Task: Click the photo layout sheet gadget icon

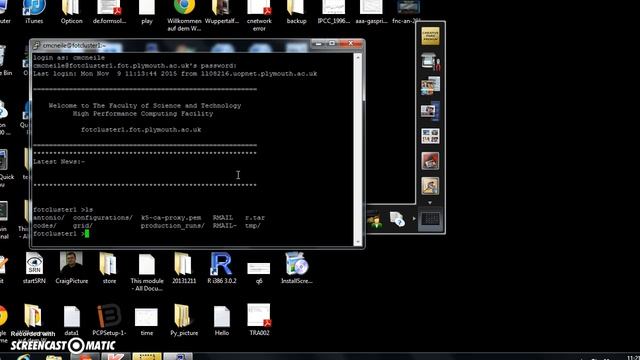Action: coord(430,136)
